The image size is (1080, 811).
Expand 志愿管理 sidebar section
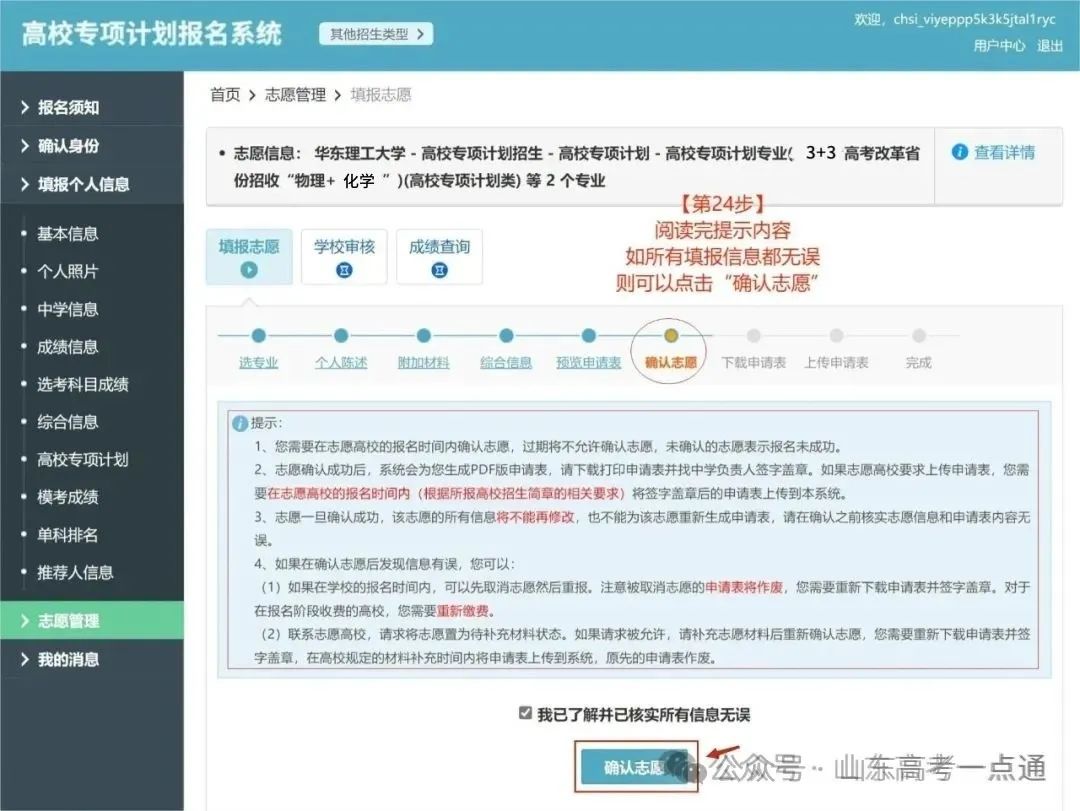pos(92,621)
